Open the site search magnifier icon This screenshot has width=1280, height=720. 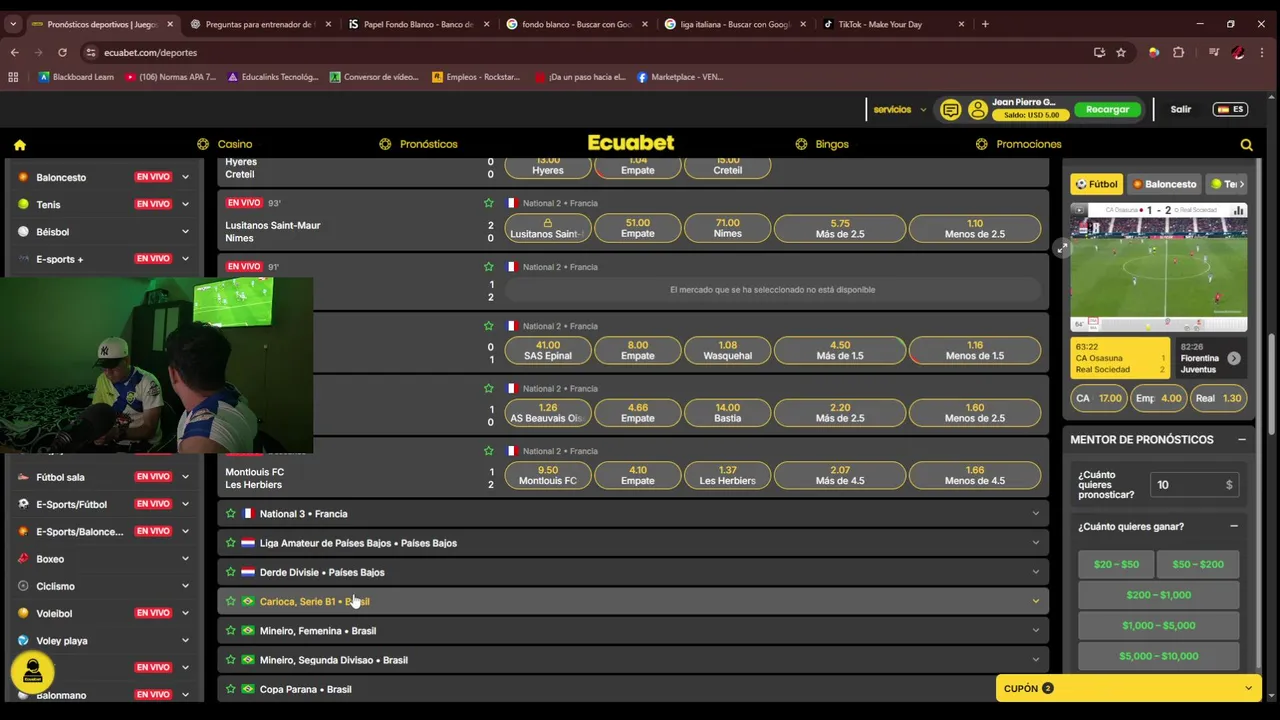tap(1246, 144)
